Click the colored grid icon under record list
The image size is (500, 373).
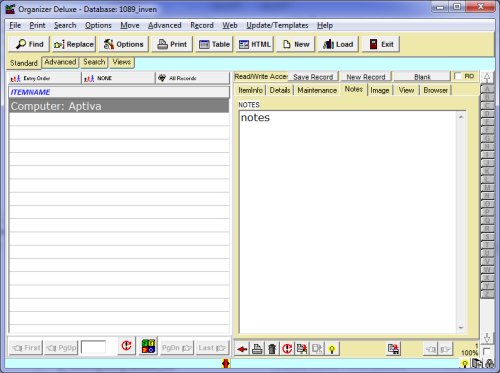[x=148, y=346]
